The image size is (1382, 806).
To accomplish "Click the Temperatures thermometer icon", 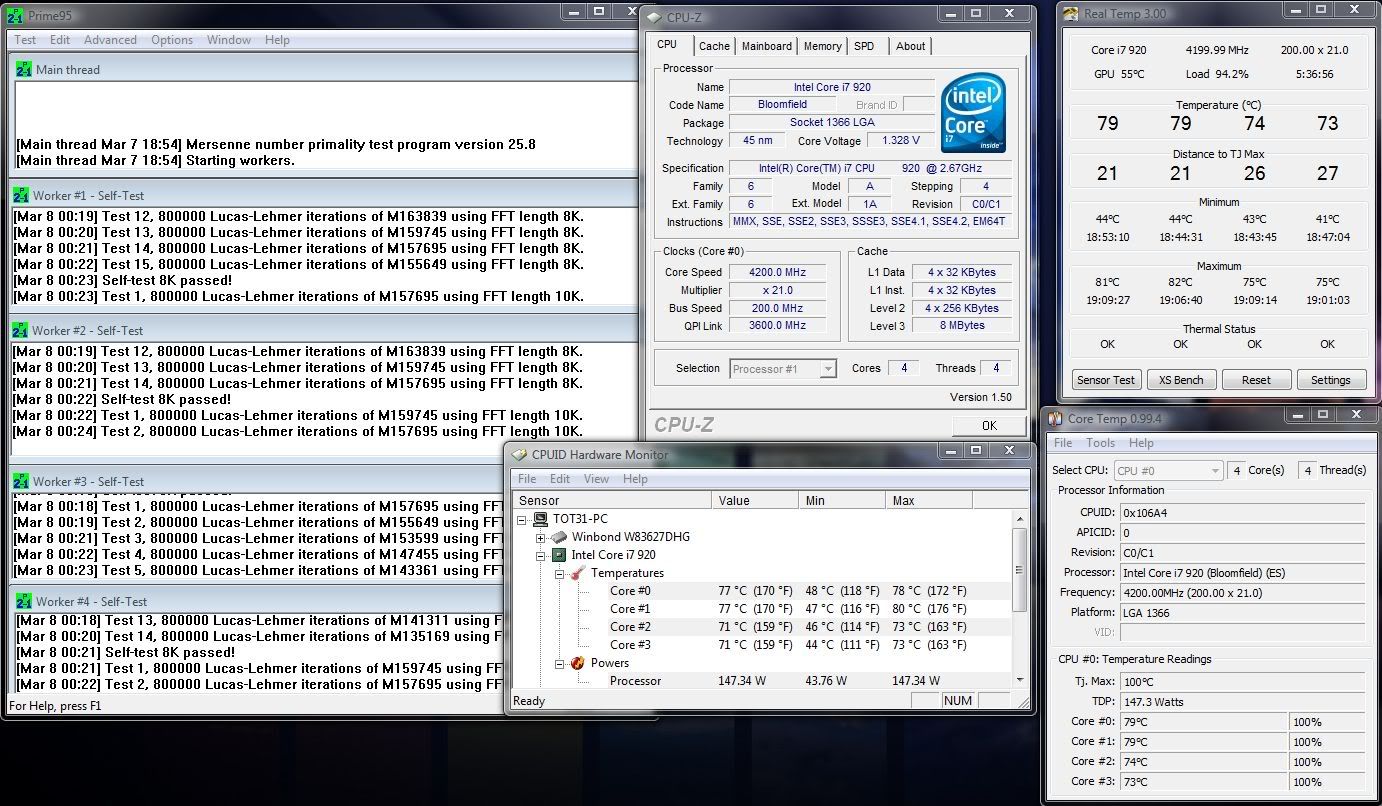I will pos(578,573).
